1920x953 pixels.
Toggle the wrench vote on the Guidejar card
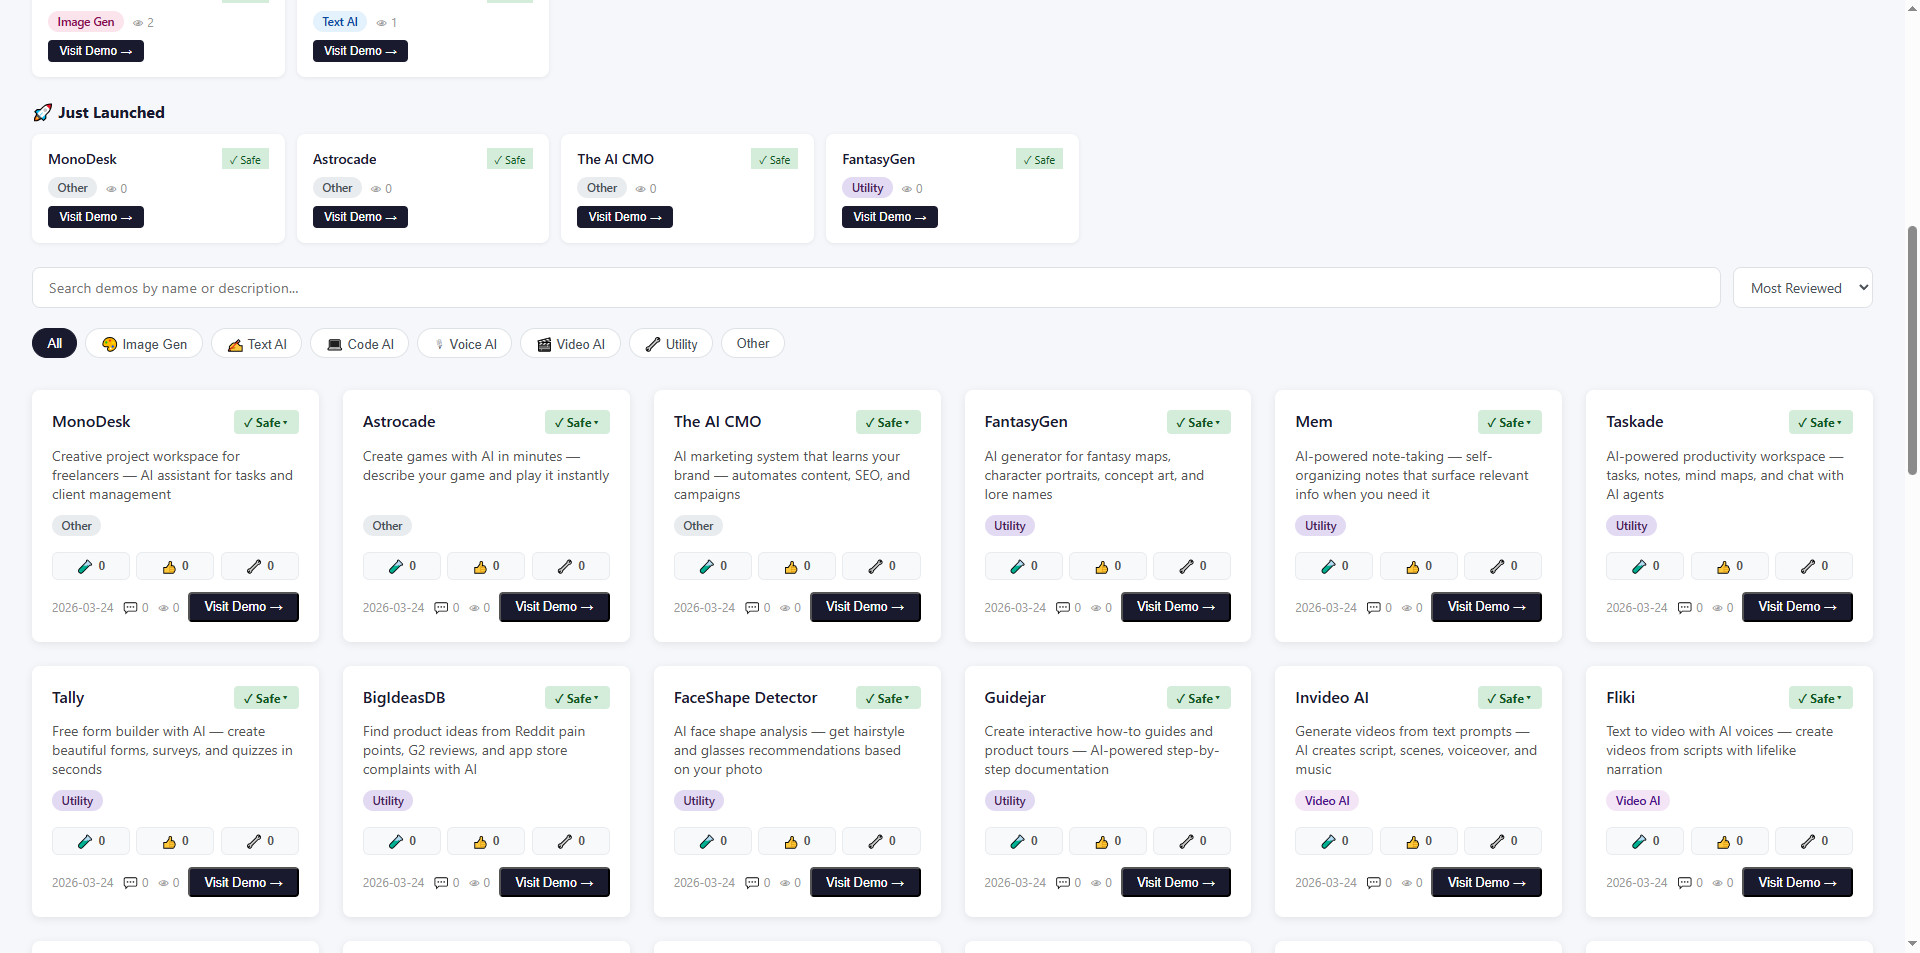(x=1192, y=842)
